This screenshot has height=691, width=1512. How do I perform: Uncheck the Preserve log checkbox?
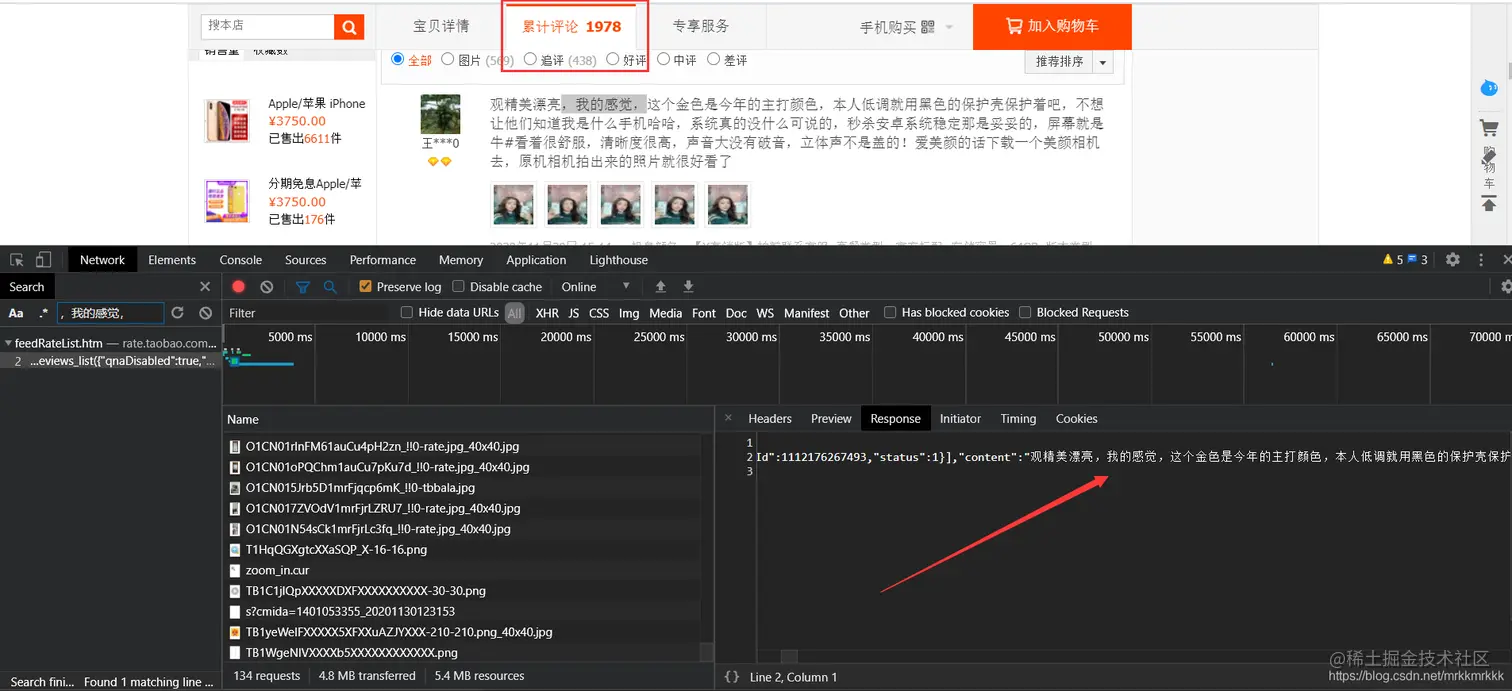click(x=366, y=286)
